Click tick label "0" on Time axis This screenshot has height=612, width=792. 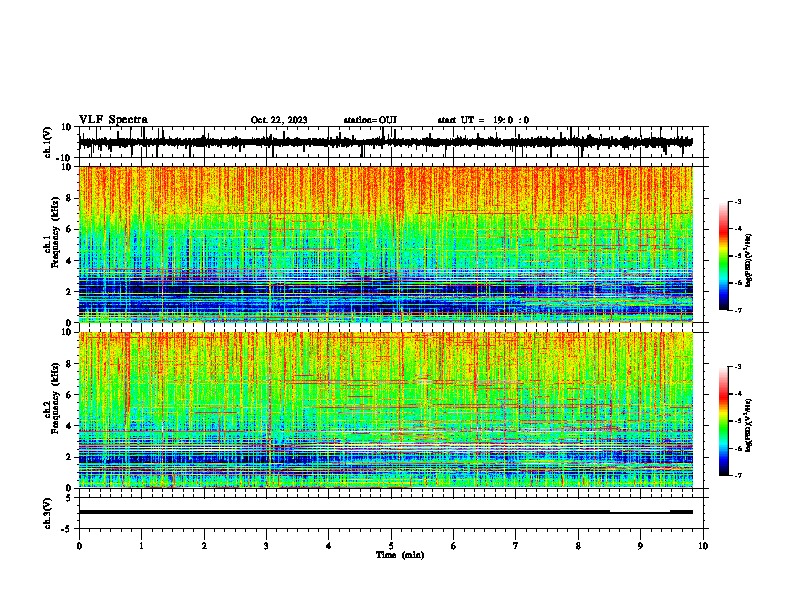[79, 545]
